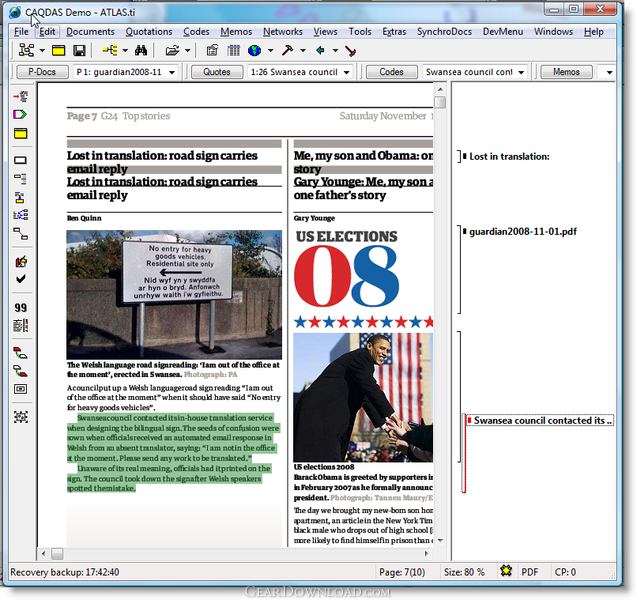This screenshot has height=600, width=637.
Task: Click the open folder icon in the toolbar
Action: (172, 50)
